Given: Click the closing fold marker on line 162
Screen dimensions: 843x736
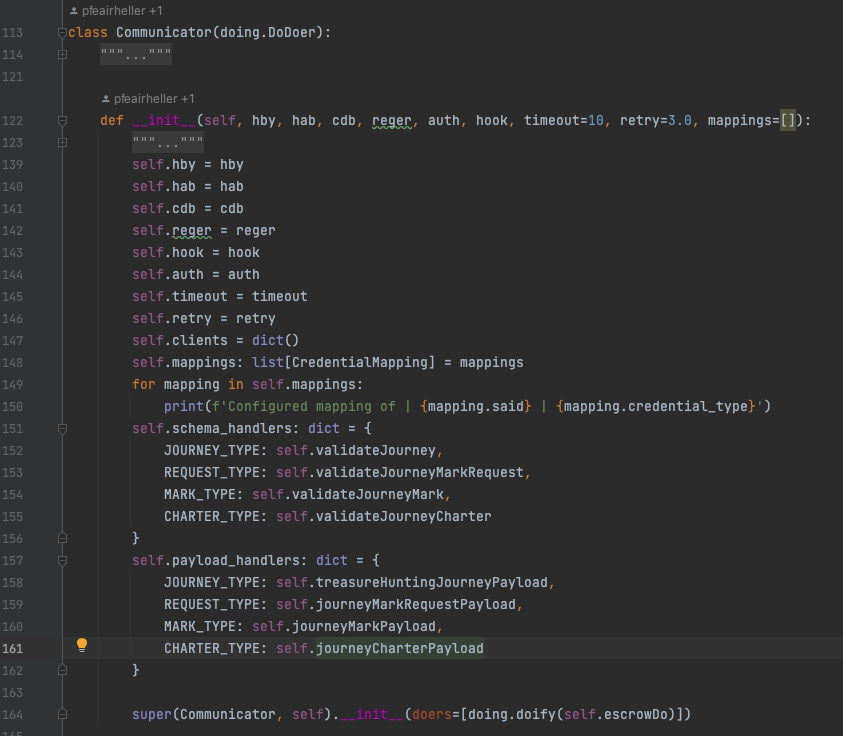Looking at the screenshot, I should pos(62,671).
